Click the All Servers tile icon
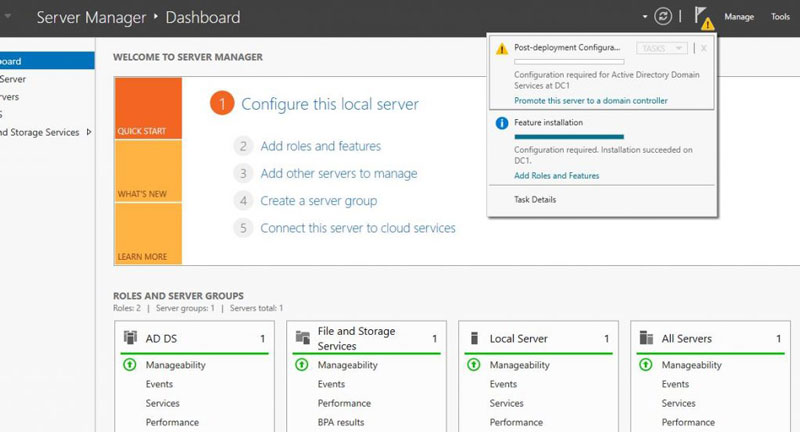The height and width of the screenshot is (432, 800). point(646,338)
